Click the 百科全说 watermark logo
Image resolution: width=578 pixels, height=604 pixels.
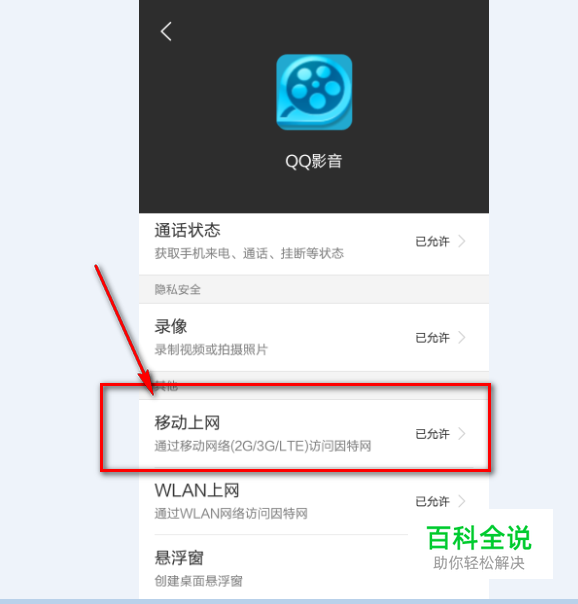click(x=479, y=546)
